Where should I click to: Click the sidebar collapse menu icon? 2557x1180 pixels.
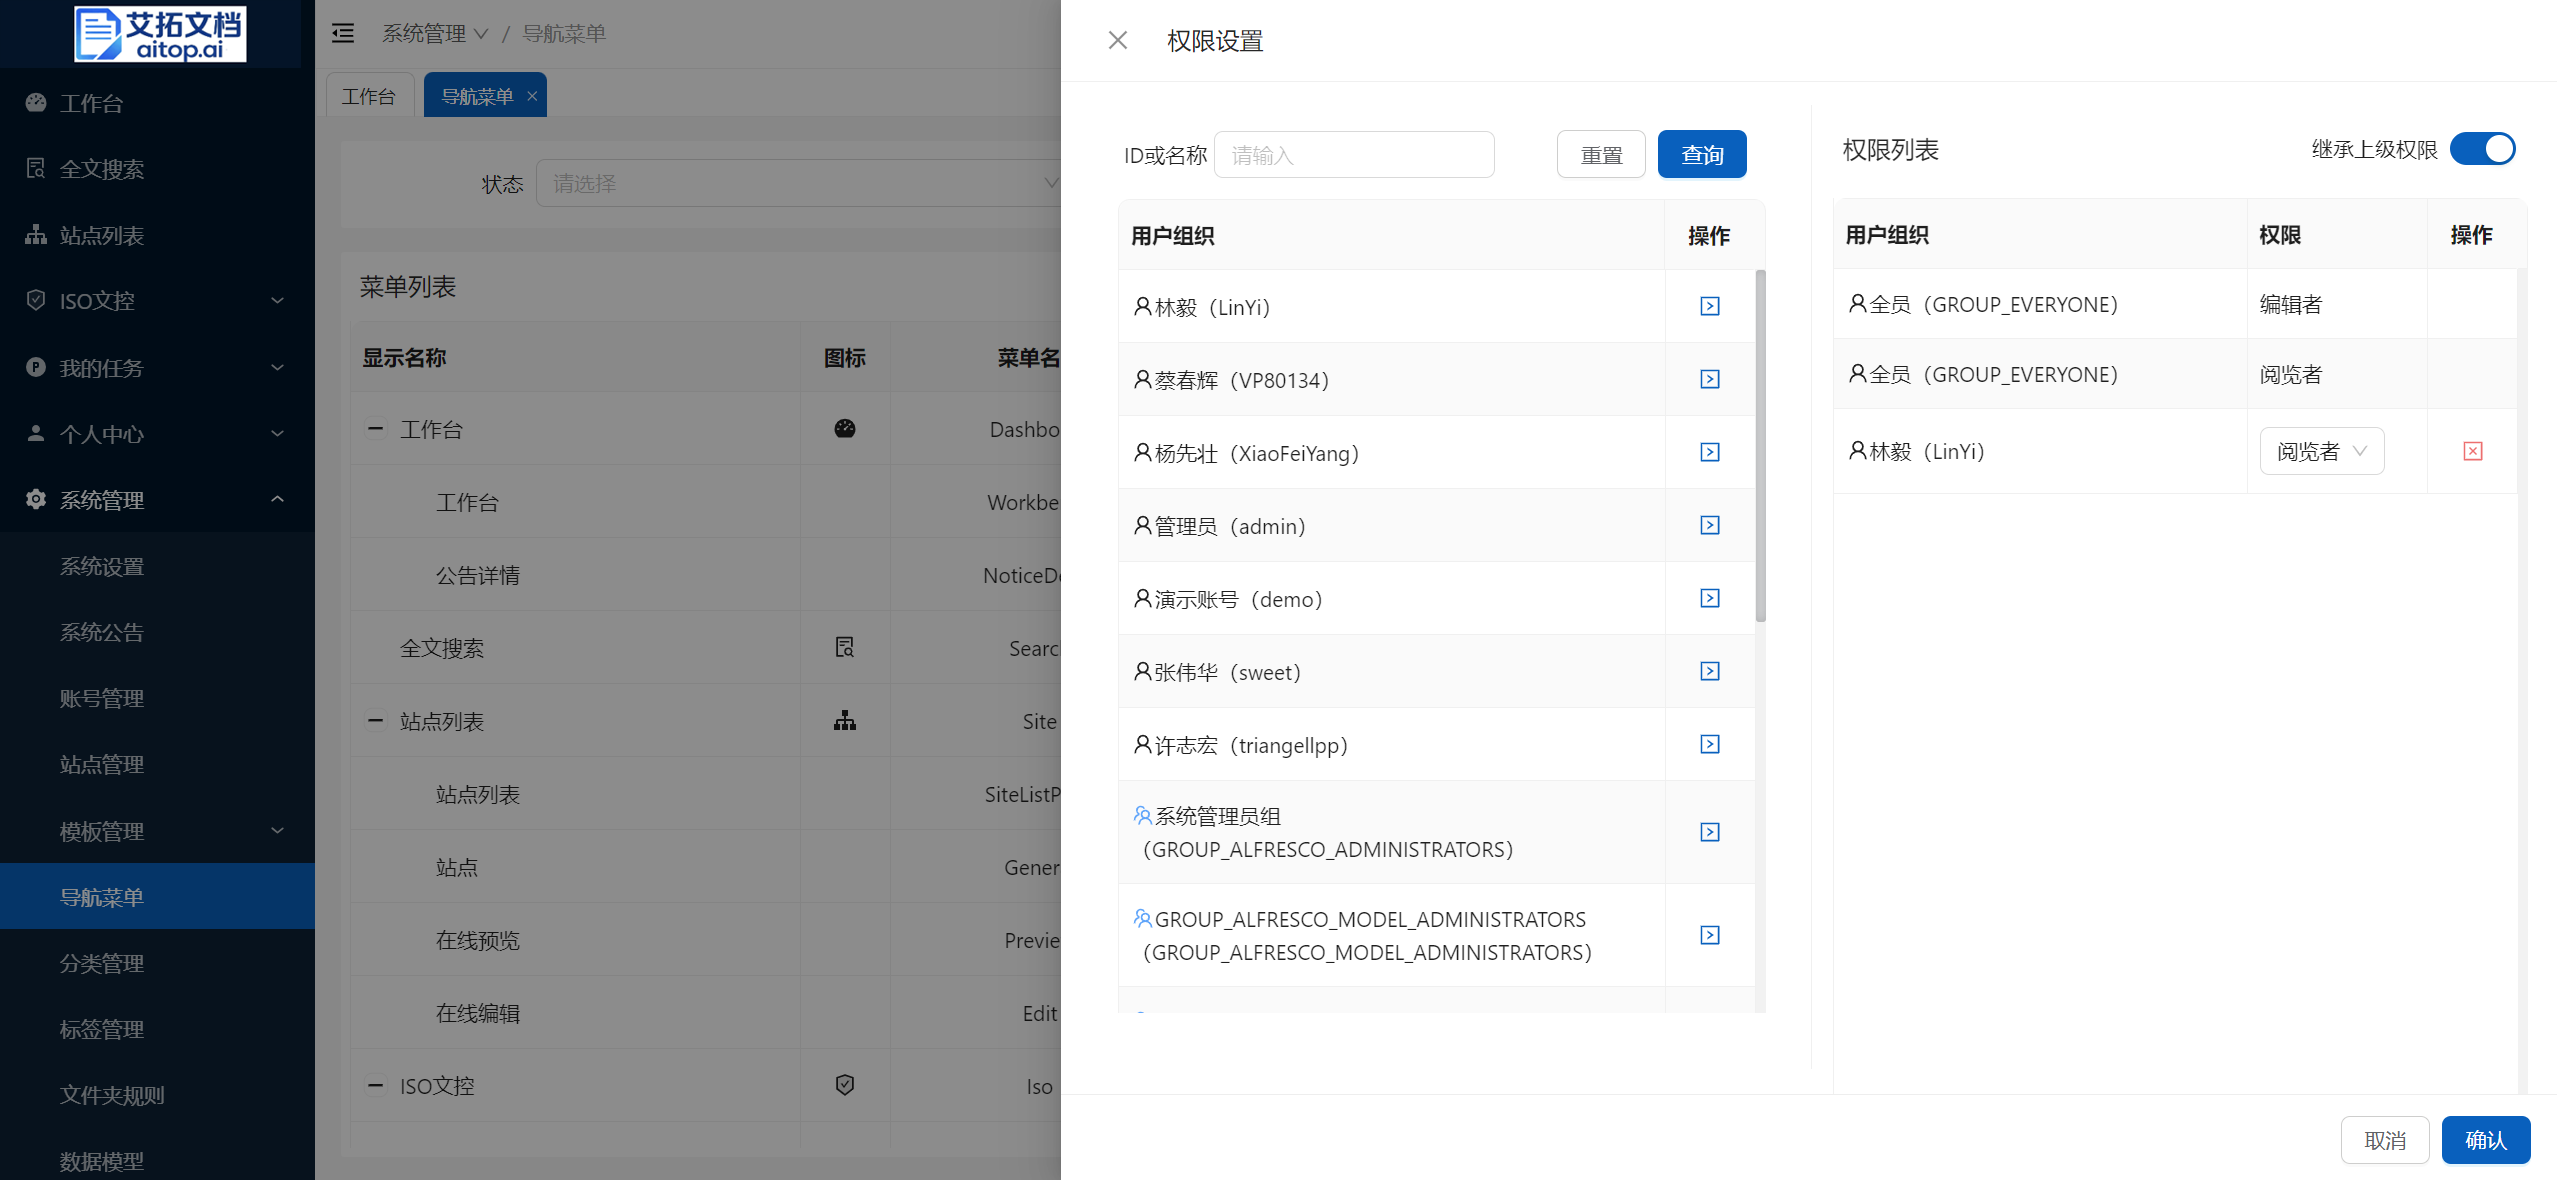(x=343, y=33)
